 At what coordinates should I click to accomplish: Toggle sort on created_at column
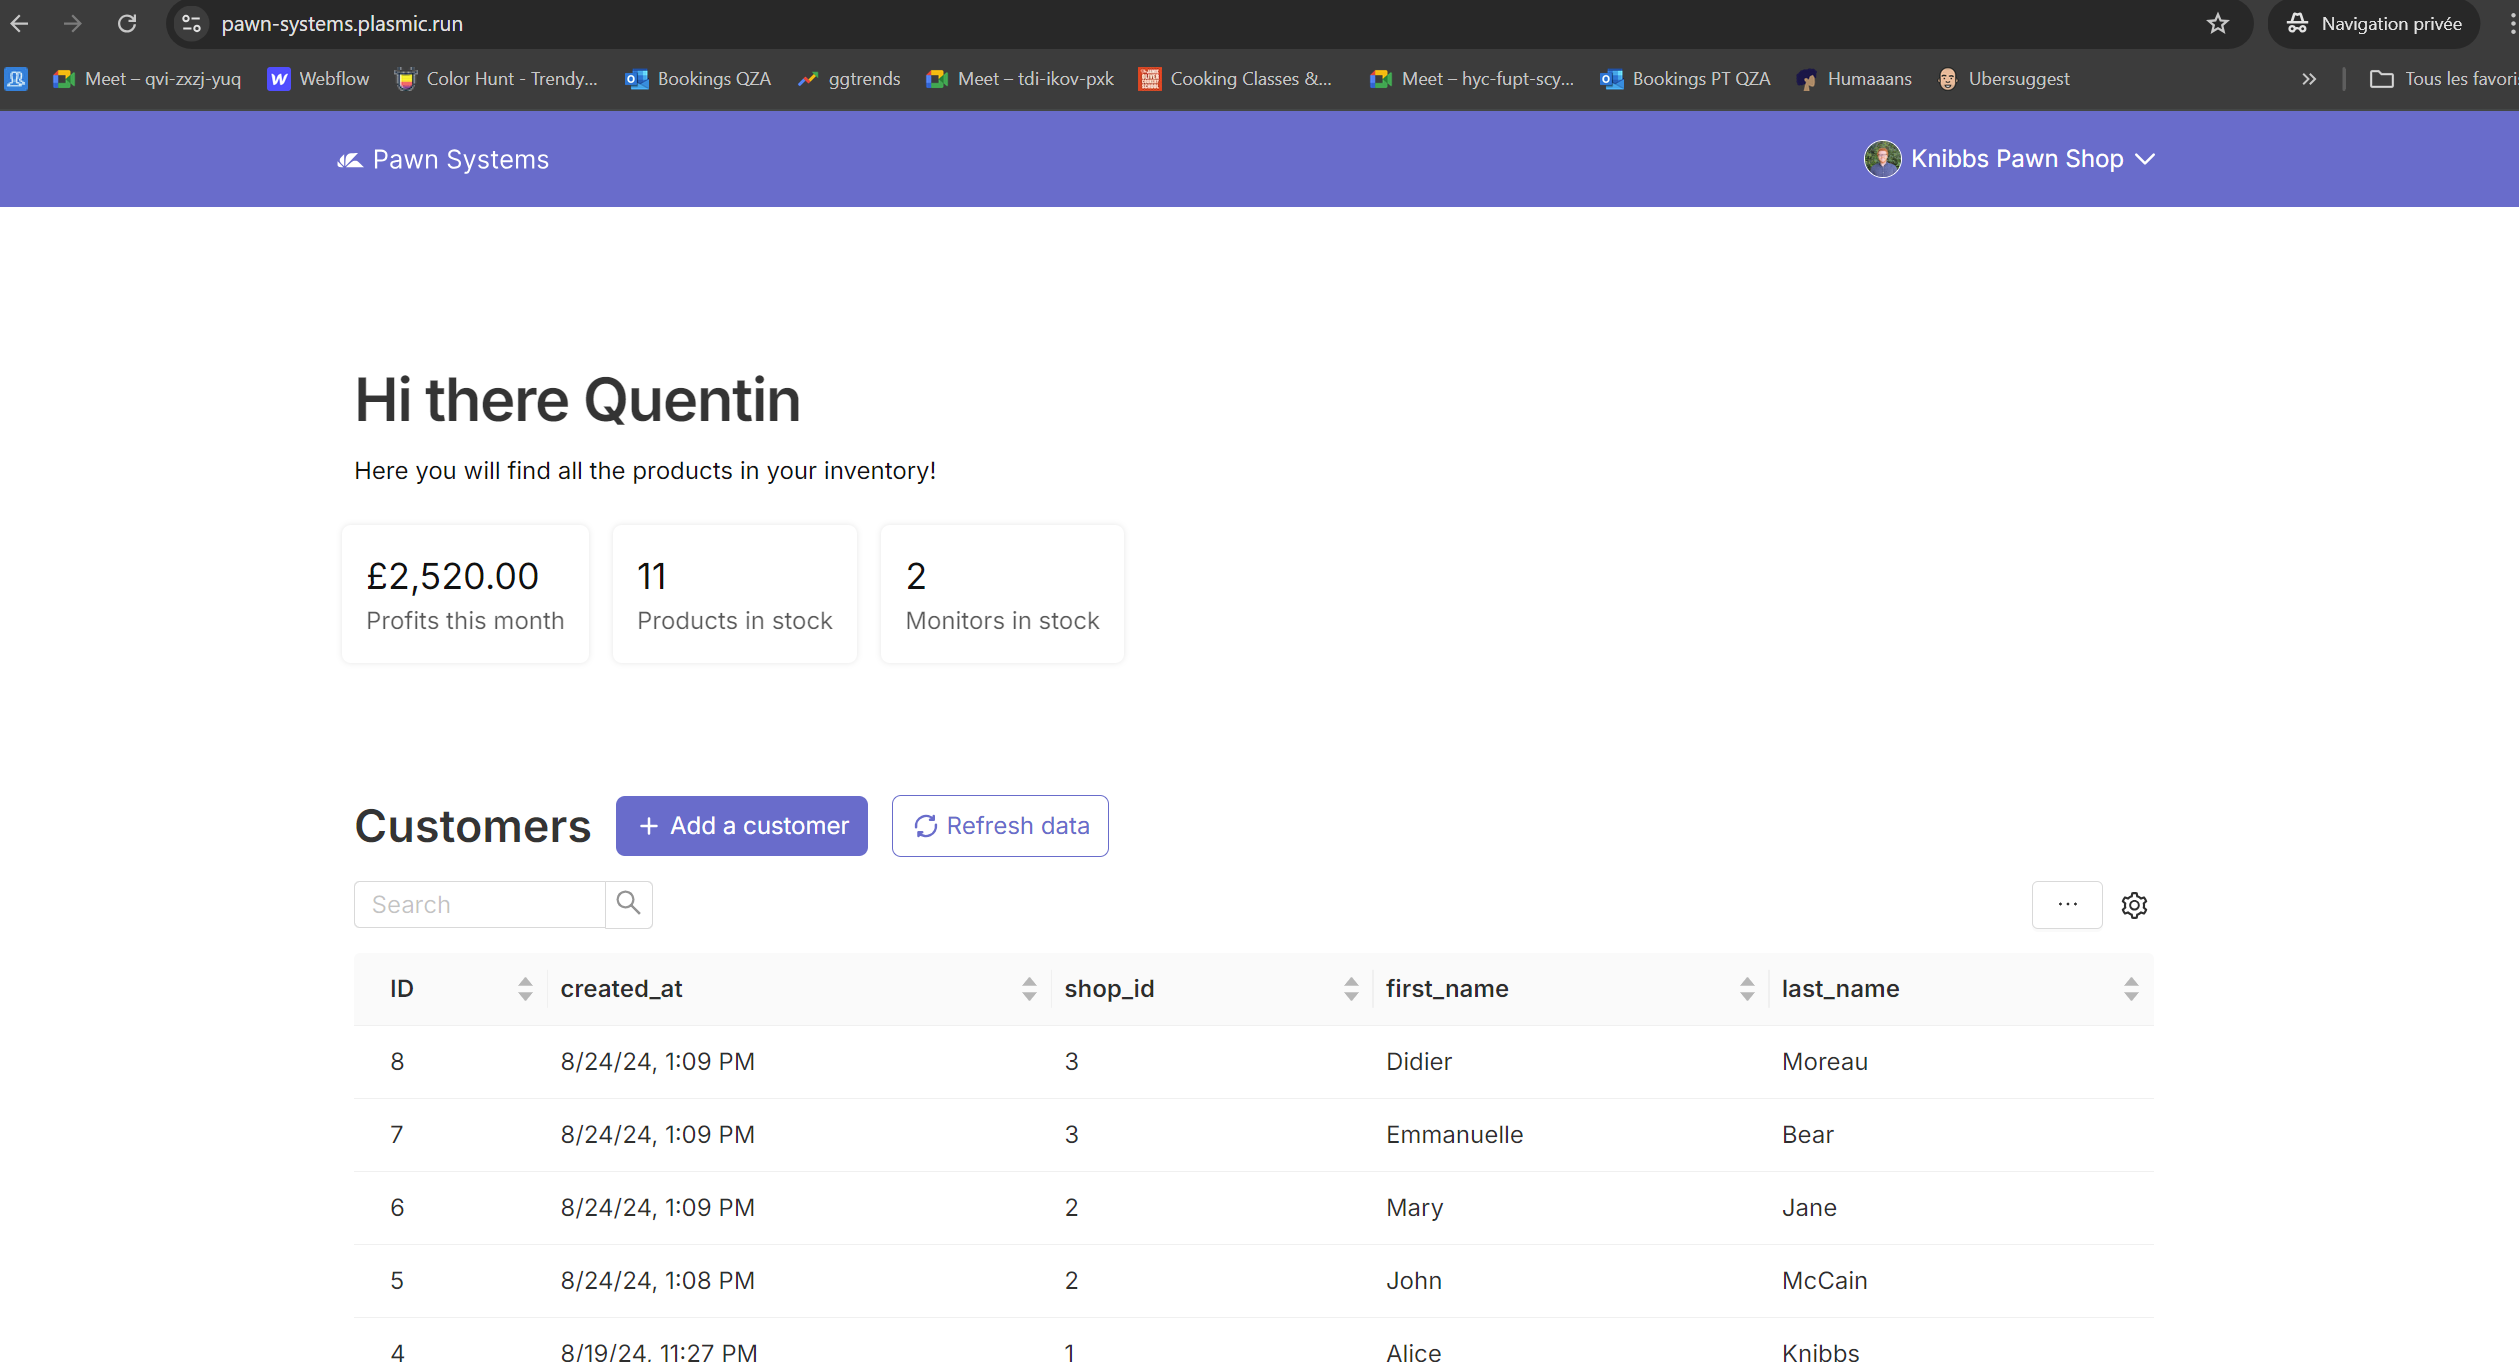(x=1029, y=989)
